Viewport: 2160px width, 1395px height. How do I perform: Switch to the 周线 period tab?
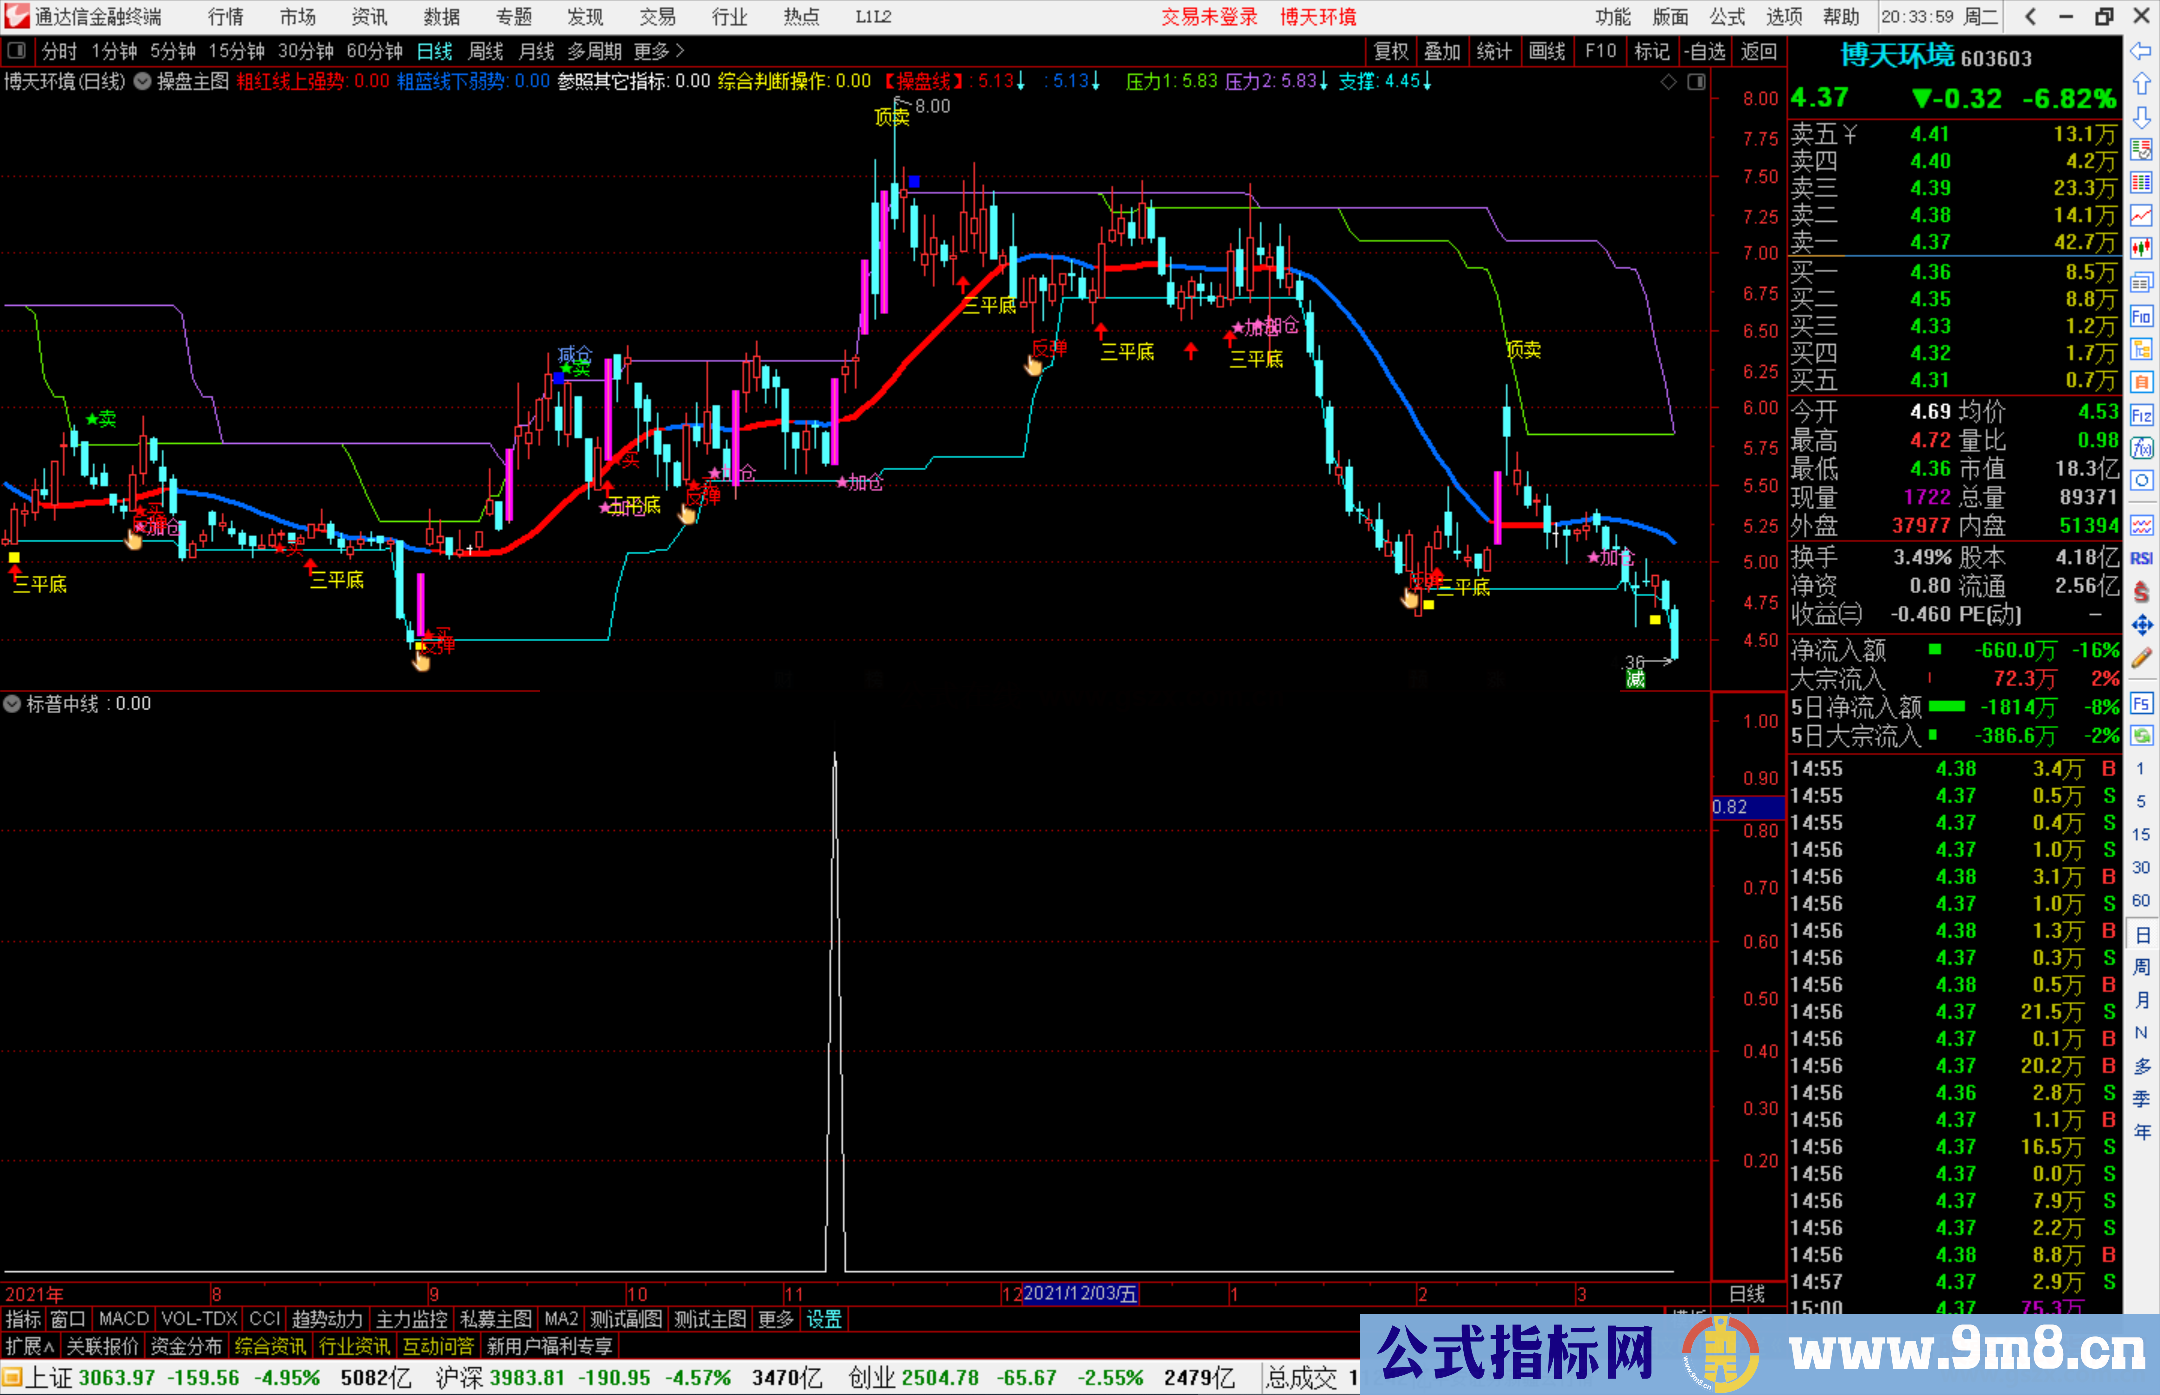[486, 51]
